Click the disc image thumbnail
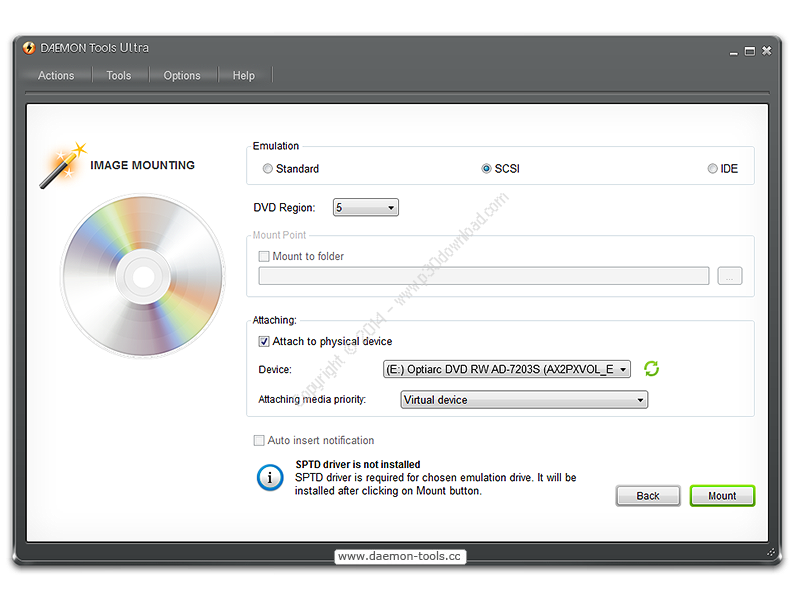 143,276
